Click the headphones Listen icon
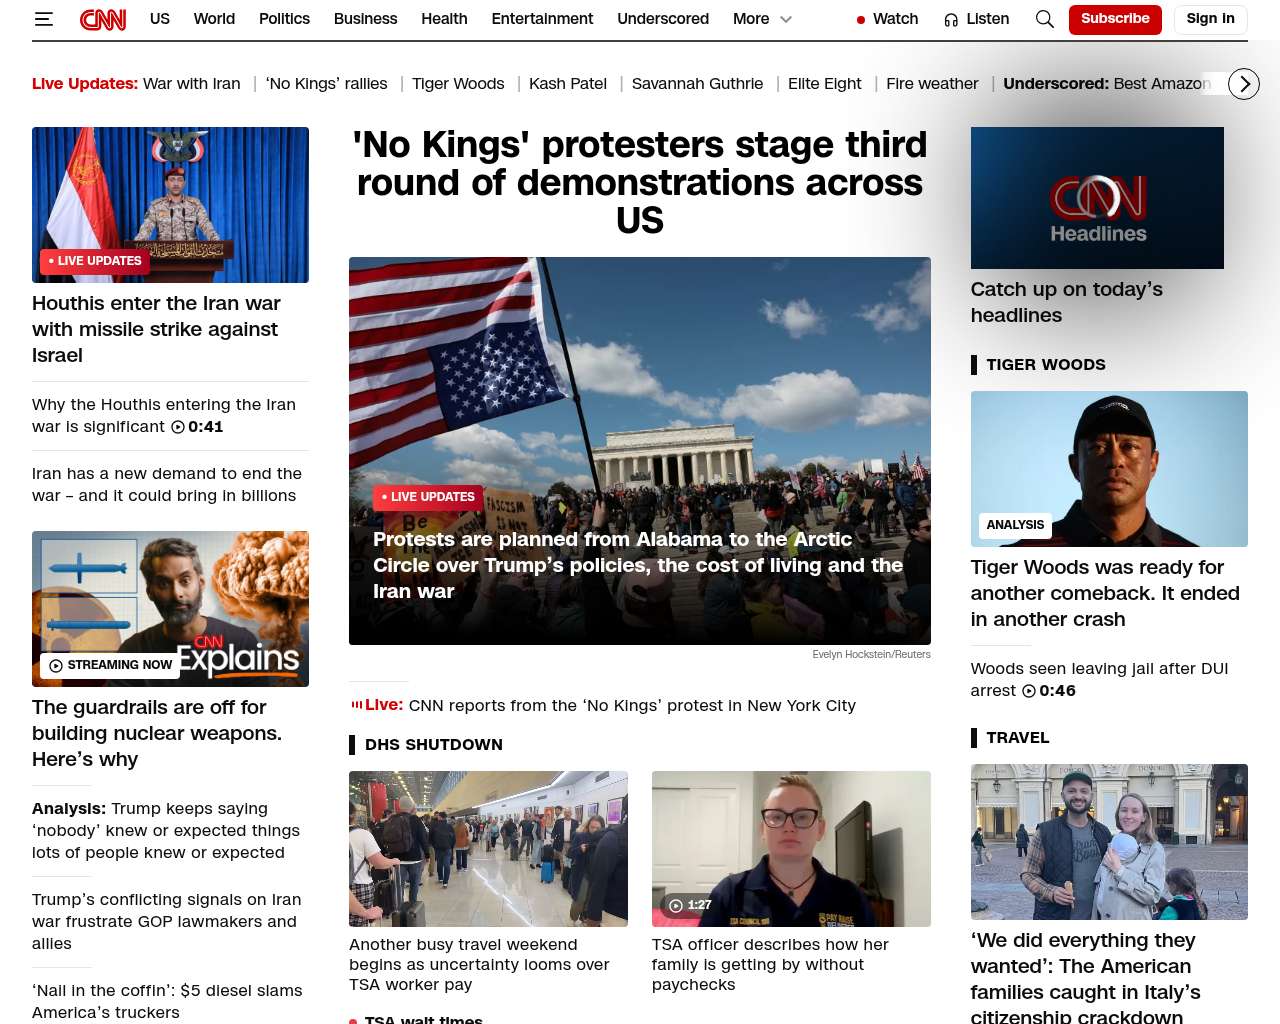The height and width of the screenshot is (1024, 1280). (951, 19)
